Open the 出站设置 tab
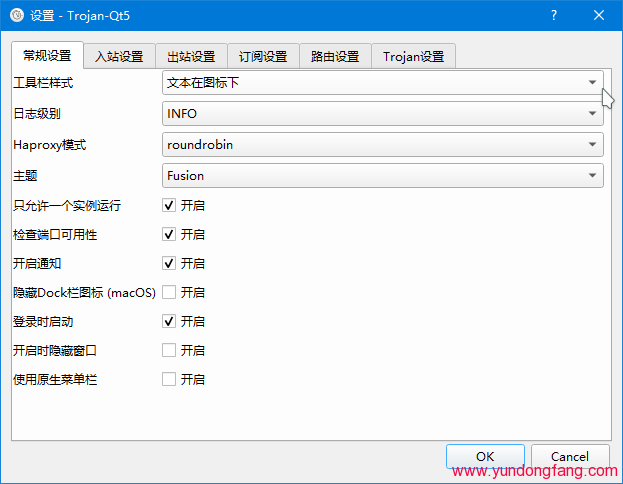Screen dimensions: 623x484 coord(191,56)
